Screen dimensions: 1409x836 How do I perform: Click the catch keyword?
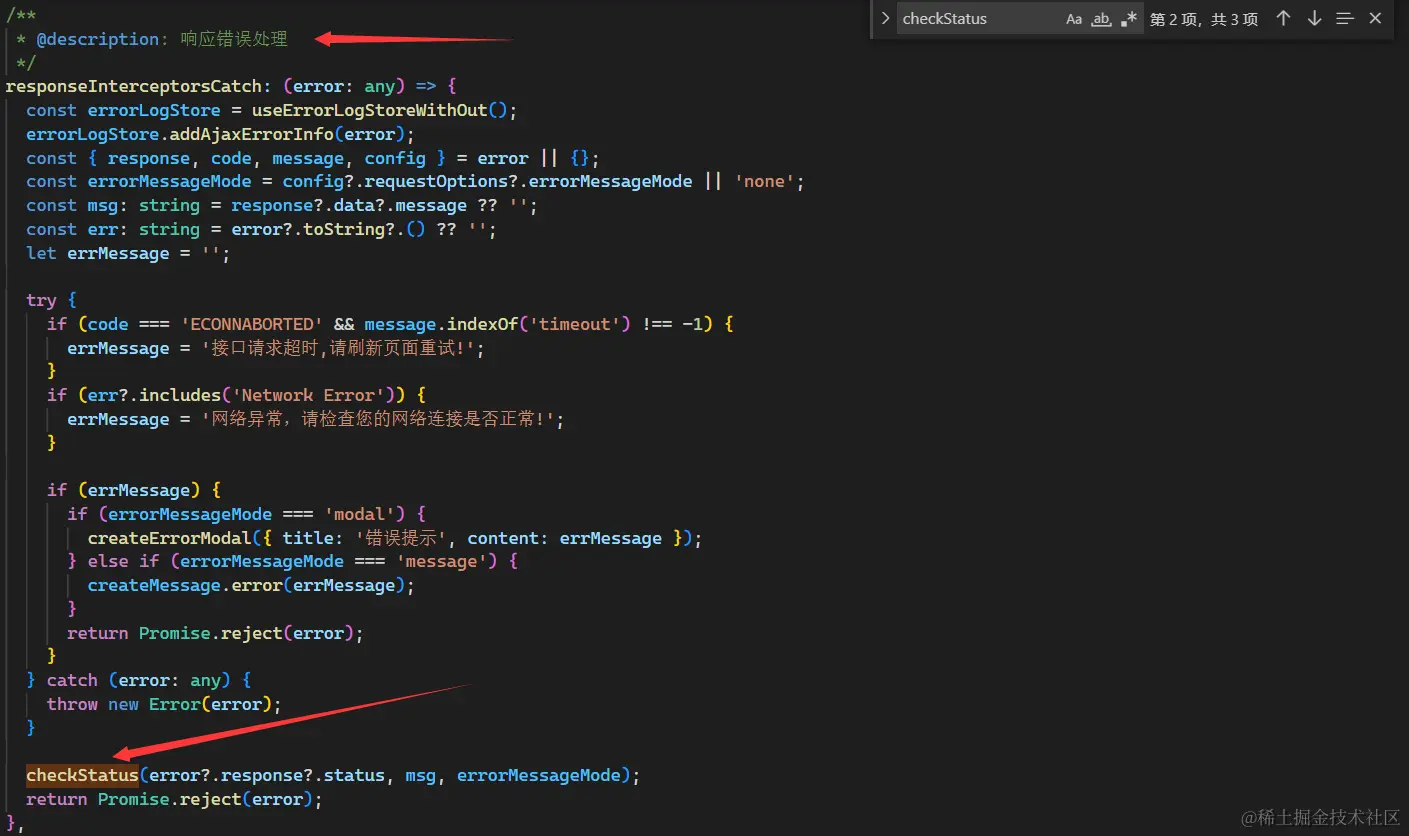72,680
